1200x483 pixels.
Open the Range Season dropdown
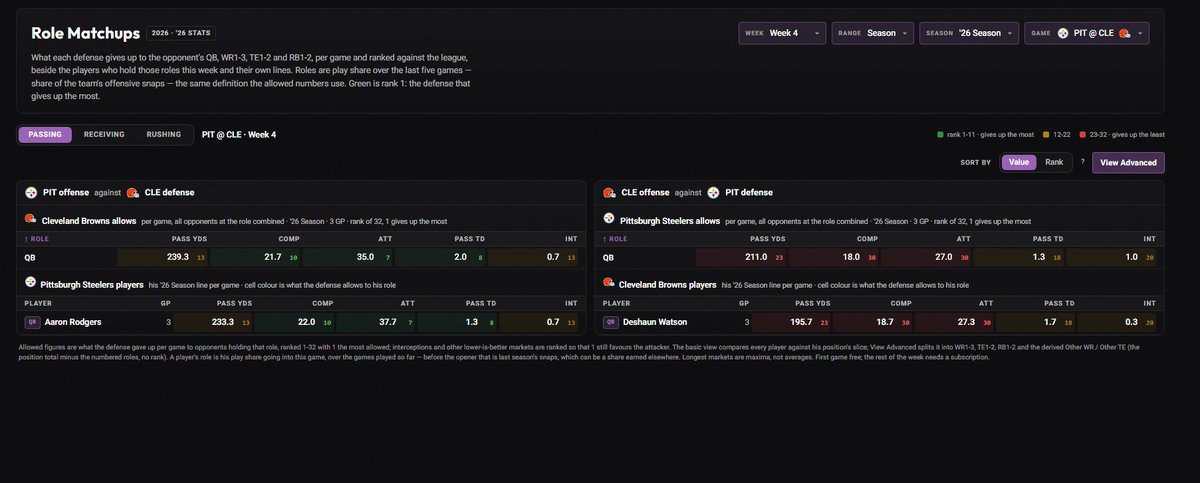pyautogui.click(x=872, y=33)
